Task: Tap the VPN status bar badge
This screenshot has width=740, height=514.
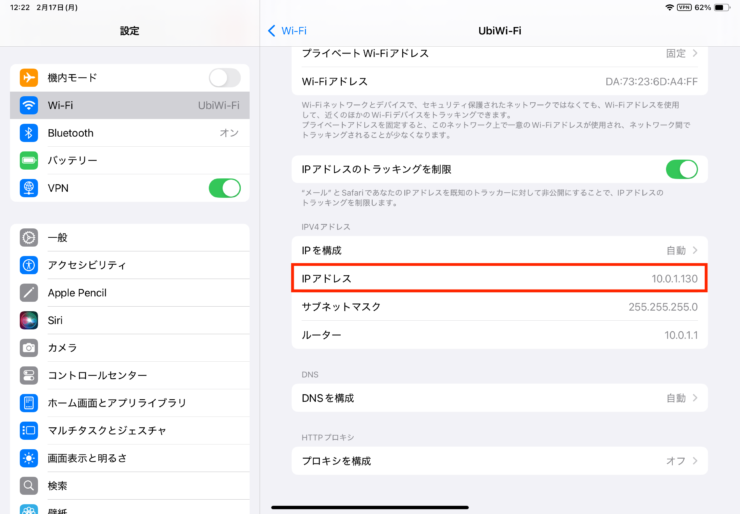Action: 684,7
